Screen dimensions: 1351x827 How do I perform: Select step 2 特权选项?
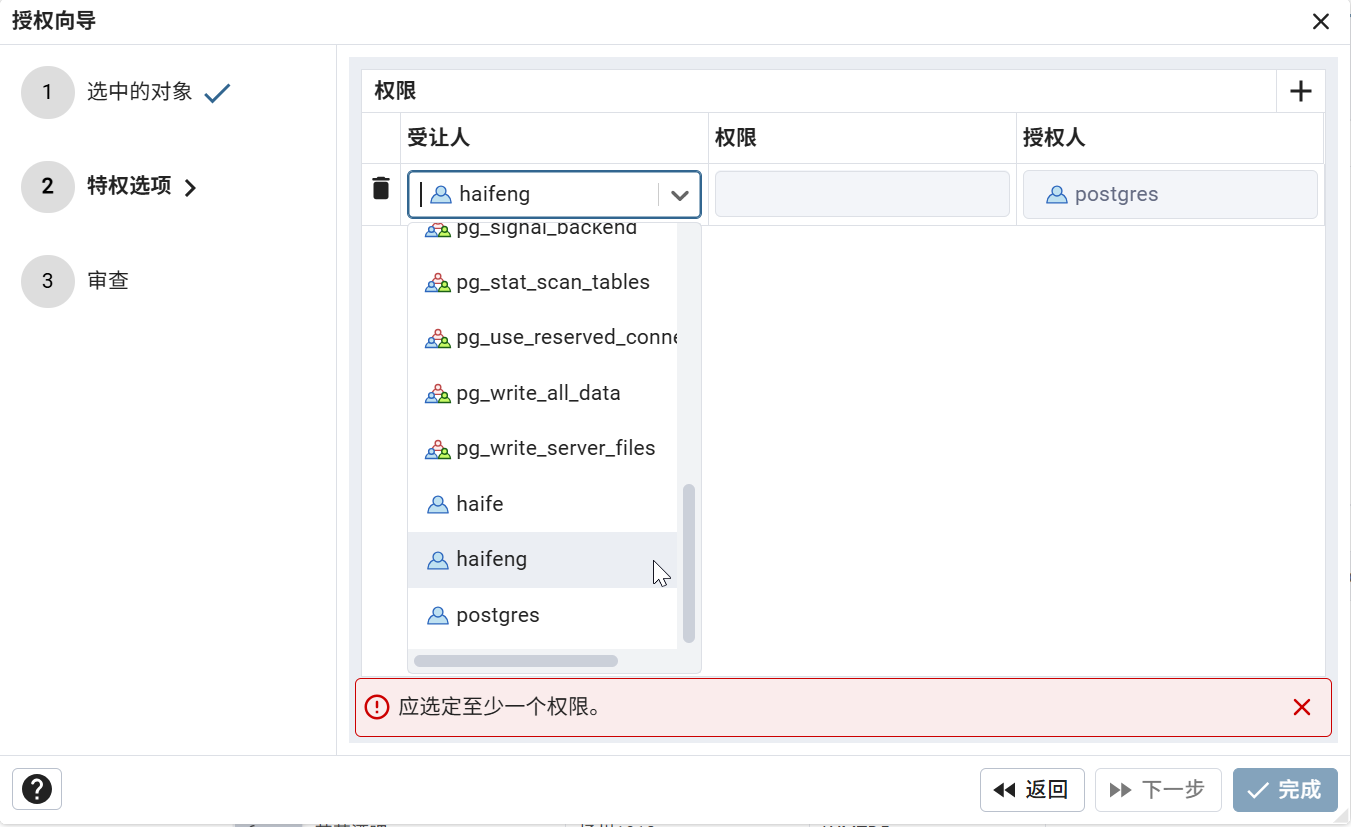pos(129,186)
